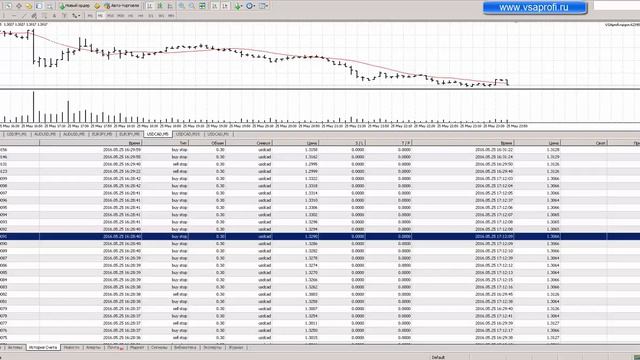The image size is (640, 360).
Task: Open the Маркет terminal tab
Action: point(137,347)
